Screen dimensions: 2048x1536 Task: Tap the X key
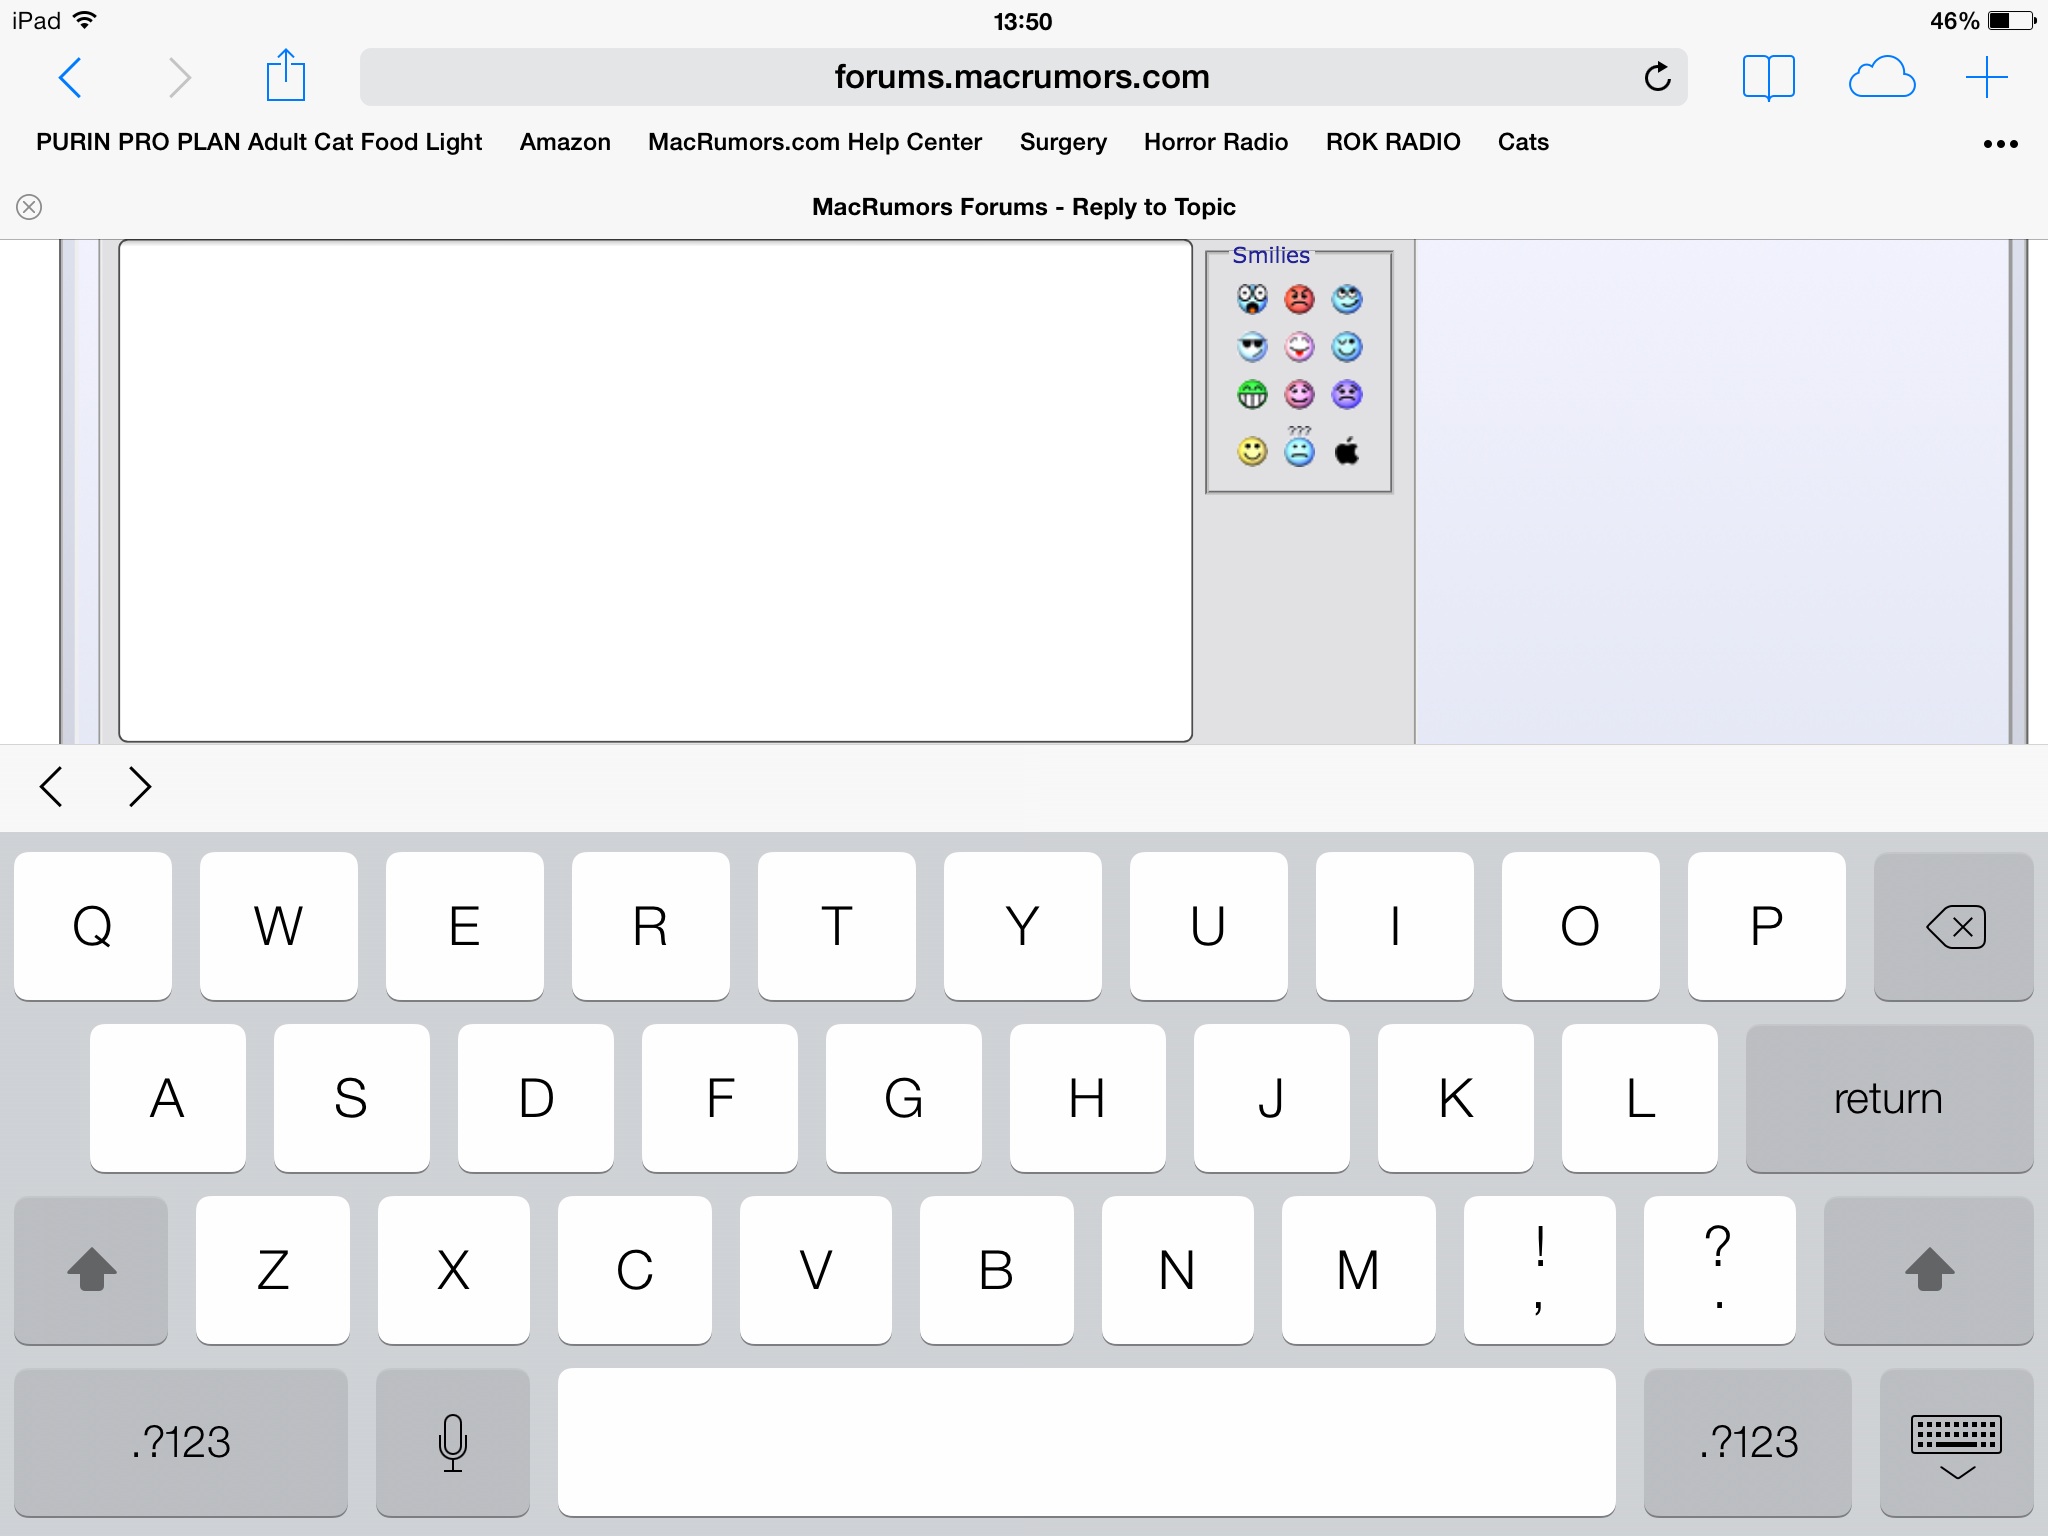[454, 1270]
